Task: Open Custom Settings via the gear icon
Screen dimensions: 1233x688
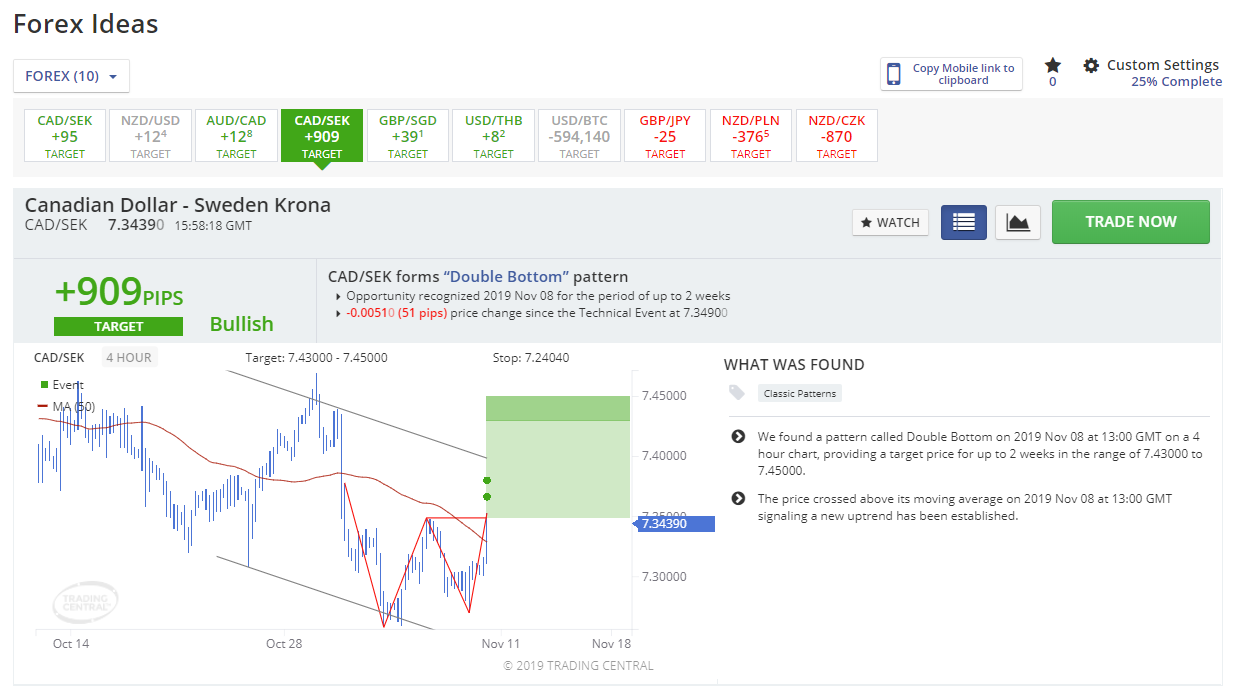Action: [x=1091, y=64]
